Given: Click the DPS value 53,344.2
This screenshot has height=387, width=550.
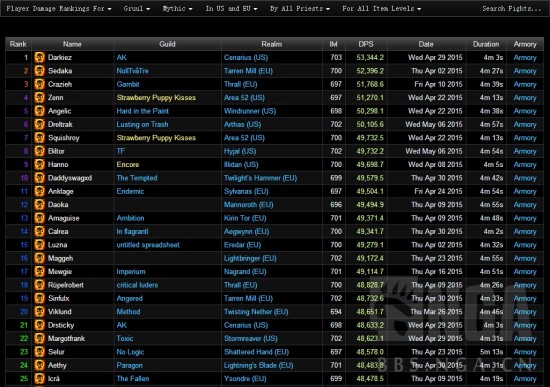Looking at the screenshot, I should pyautogui.click(x=370, y=58).
